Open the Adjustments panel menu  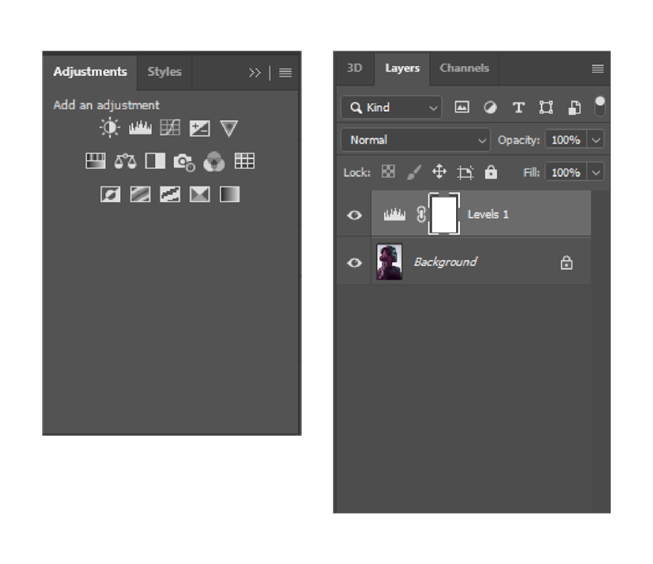[x=285, y=73]
